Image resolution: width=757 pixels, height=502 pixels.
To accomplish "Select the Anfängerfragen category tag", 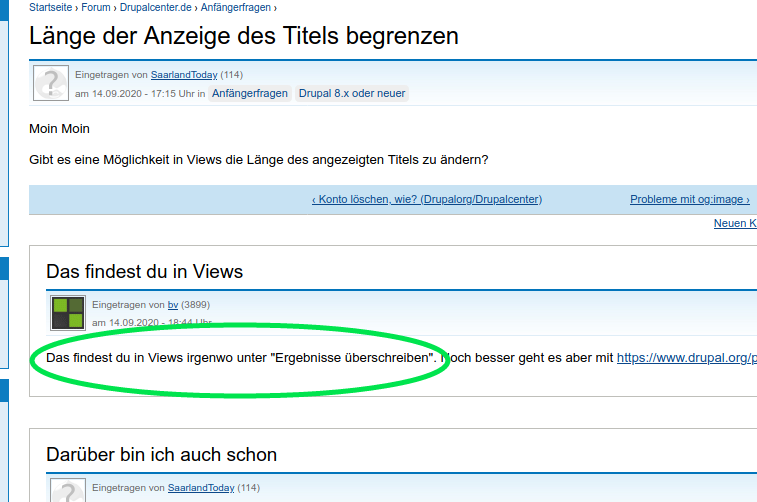I will pos(249,94).
